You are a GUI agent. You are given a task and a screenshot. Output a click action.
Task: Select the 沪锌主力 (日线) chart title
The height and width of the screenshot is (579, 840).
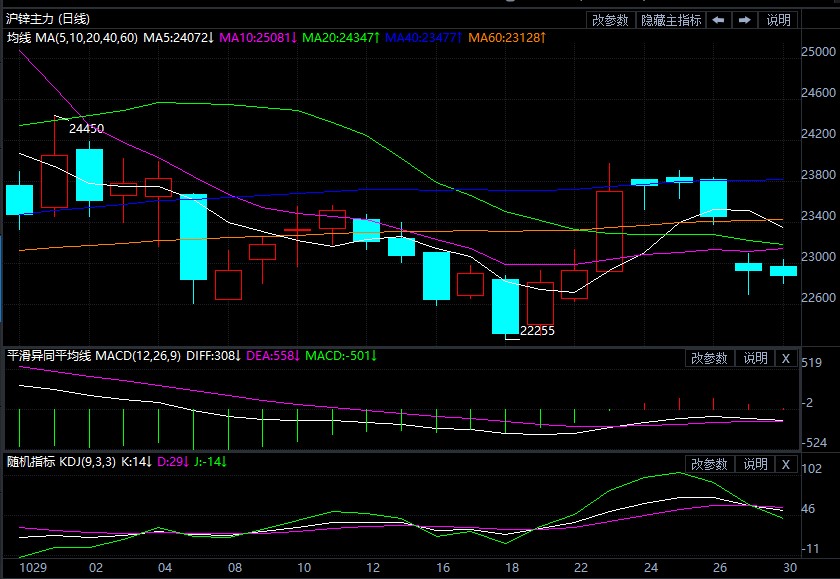coord(48,19)
